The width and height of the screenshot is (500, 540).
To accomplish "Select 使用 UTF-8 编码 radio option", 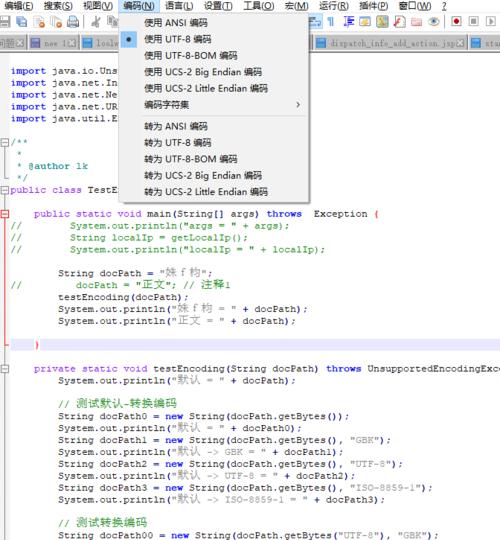I will coord(214,39).
